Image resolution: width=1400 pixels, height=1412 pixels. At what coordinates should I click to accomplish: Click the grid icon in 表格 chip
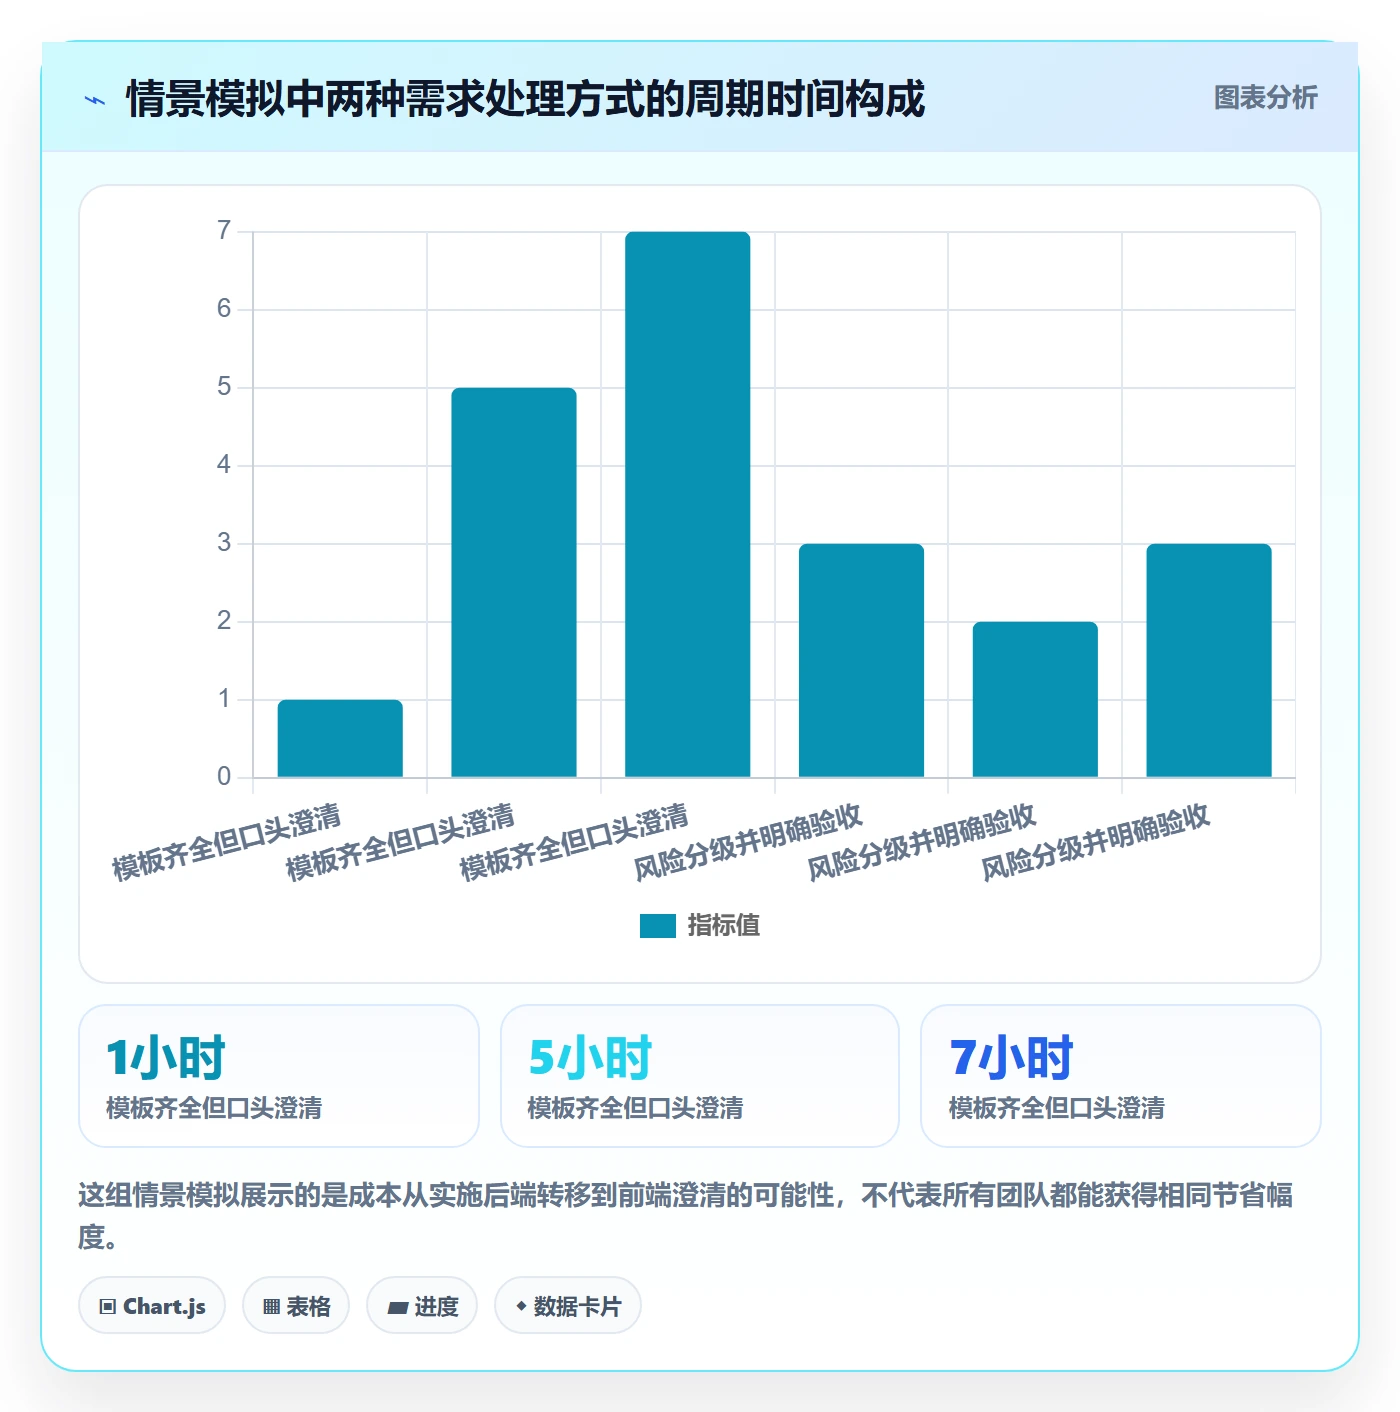pos(272,1307)
